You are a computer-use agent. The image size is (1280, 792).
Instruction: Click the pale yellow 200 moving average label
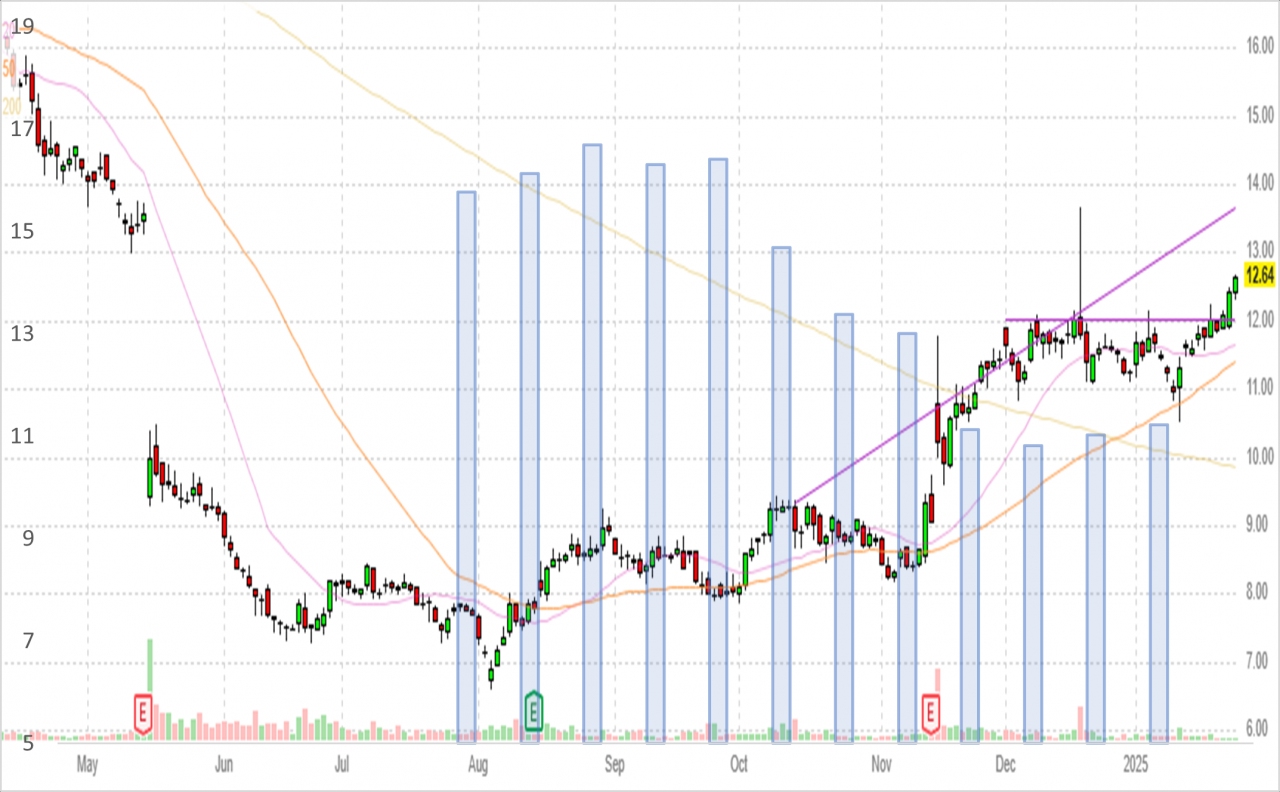[11, 106]
